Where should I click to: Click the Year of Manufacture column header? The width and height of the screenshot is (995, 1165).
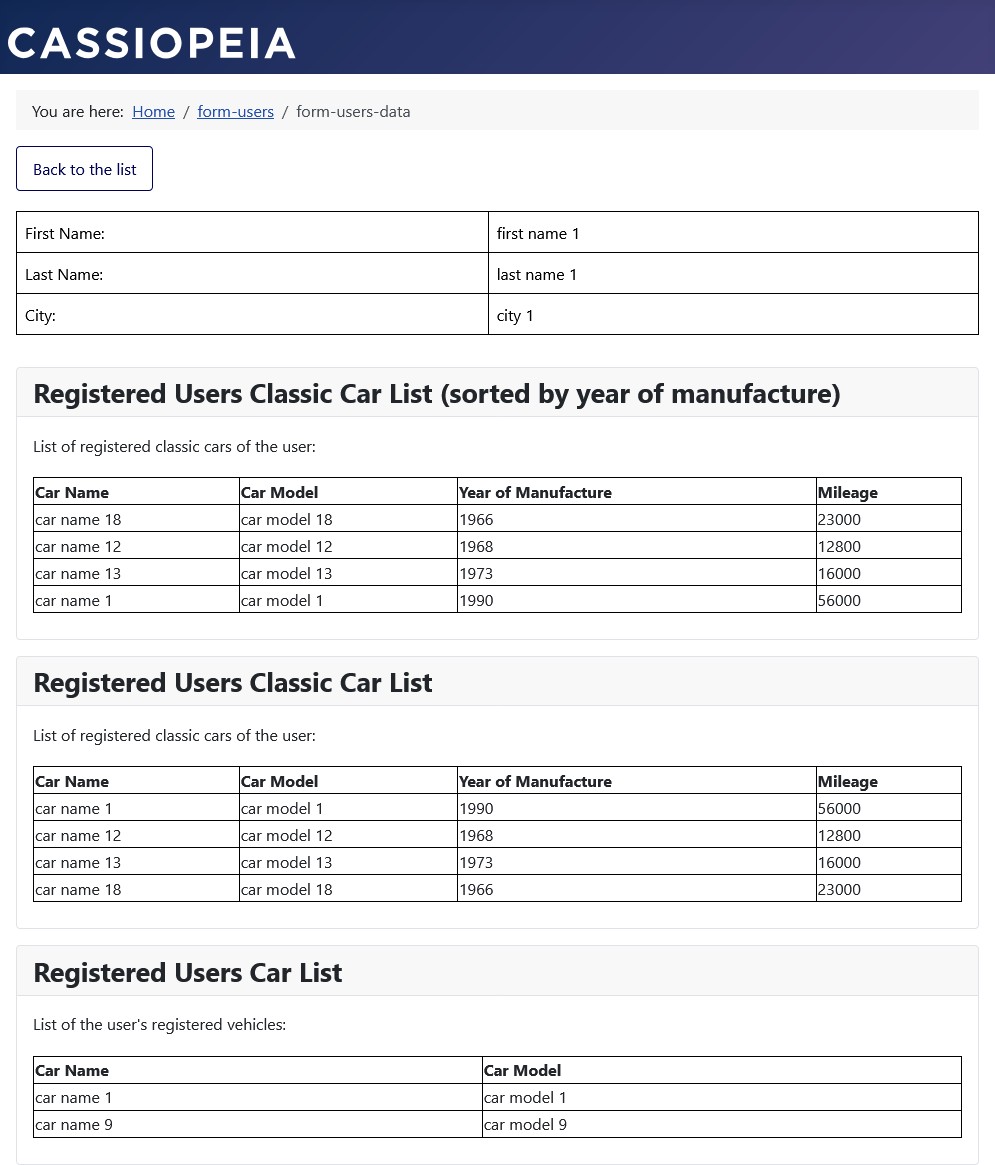(535, 492)
